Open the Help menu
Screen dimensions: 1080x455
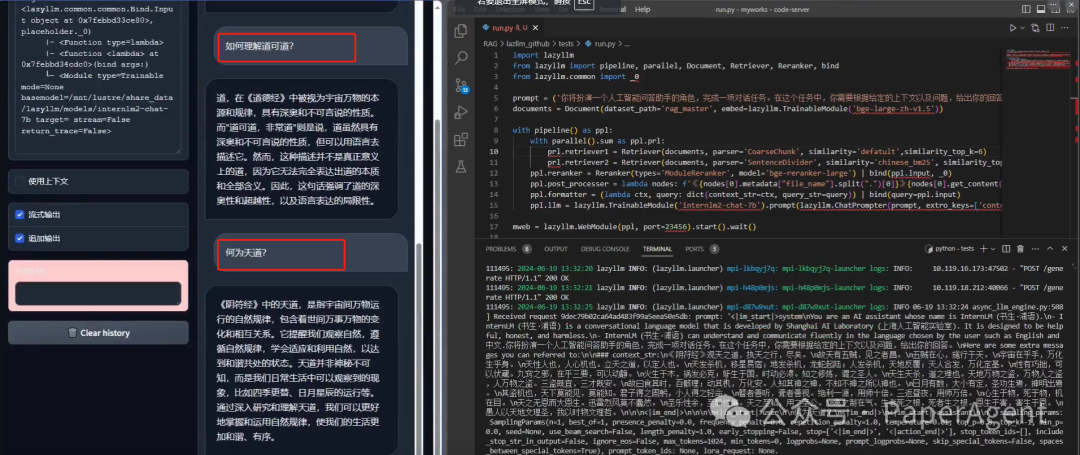click(642, 10)
